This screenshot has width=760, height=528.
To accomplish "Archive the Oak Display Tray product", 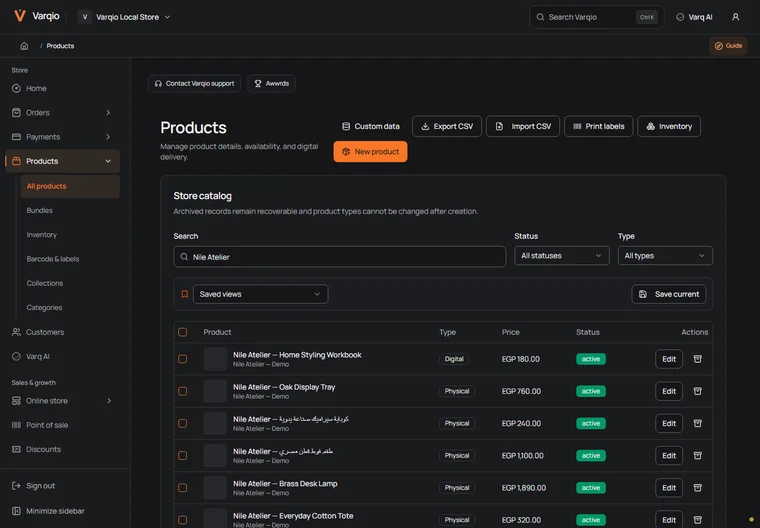I will [x=697, y=391].
